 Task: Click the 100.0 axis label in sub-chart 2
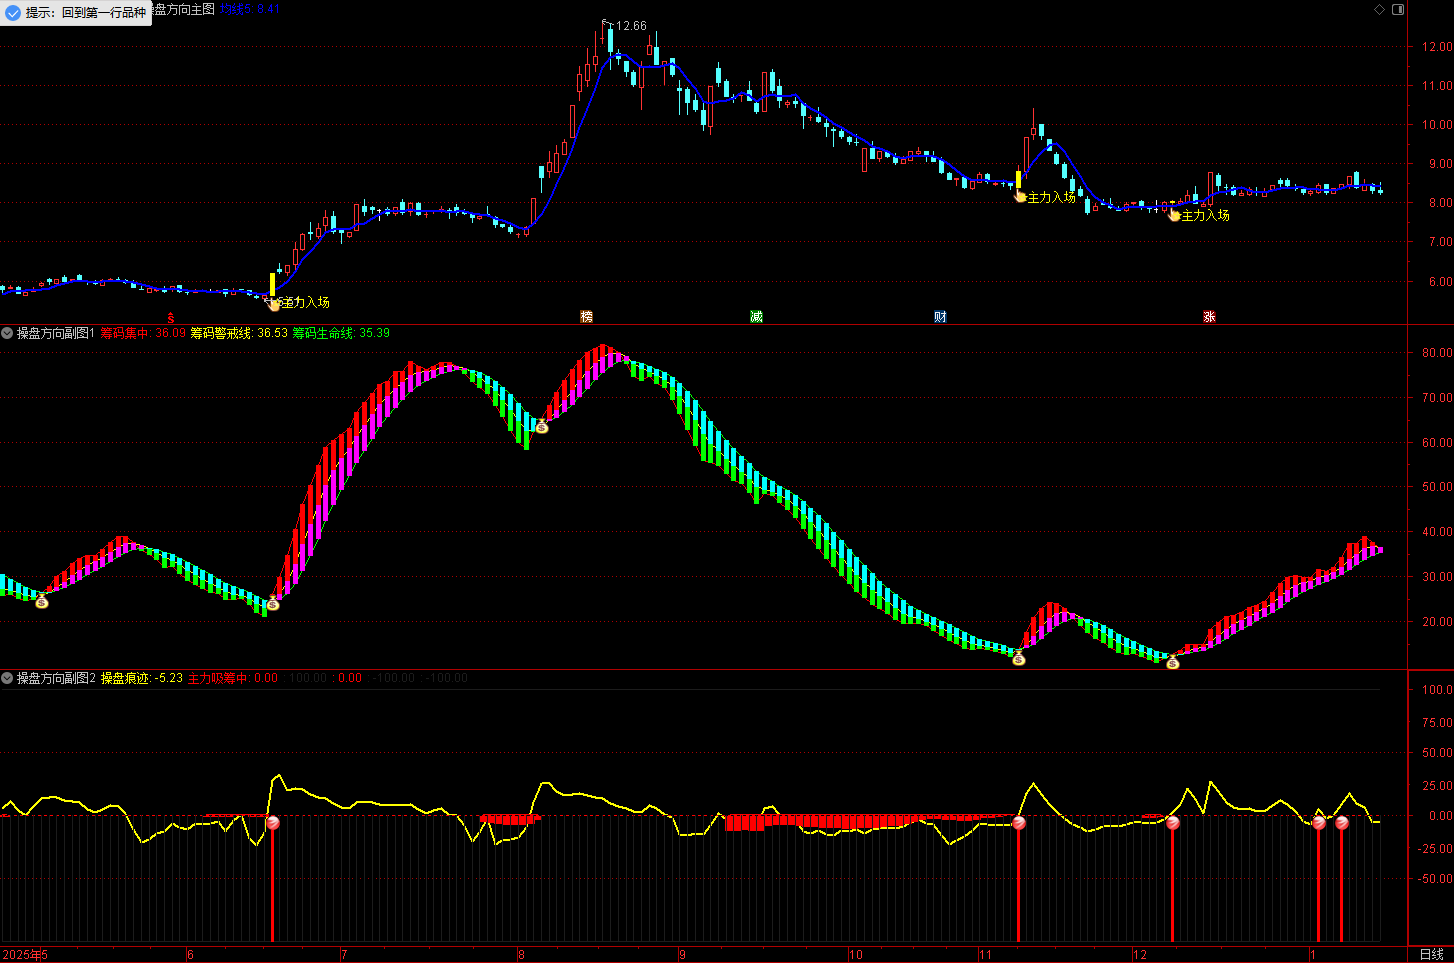[x=1437, y=690]
